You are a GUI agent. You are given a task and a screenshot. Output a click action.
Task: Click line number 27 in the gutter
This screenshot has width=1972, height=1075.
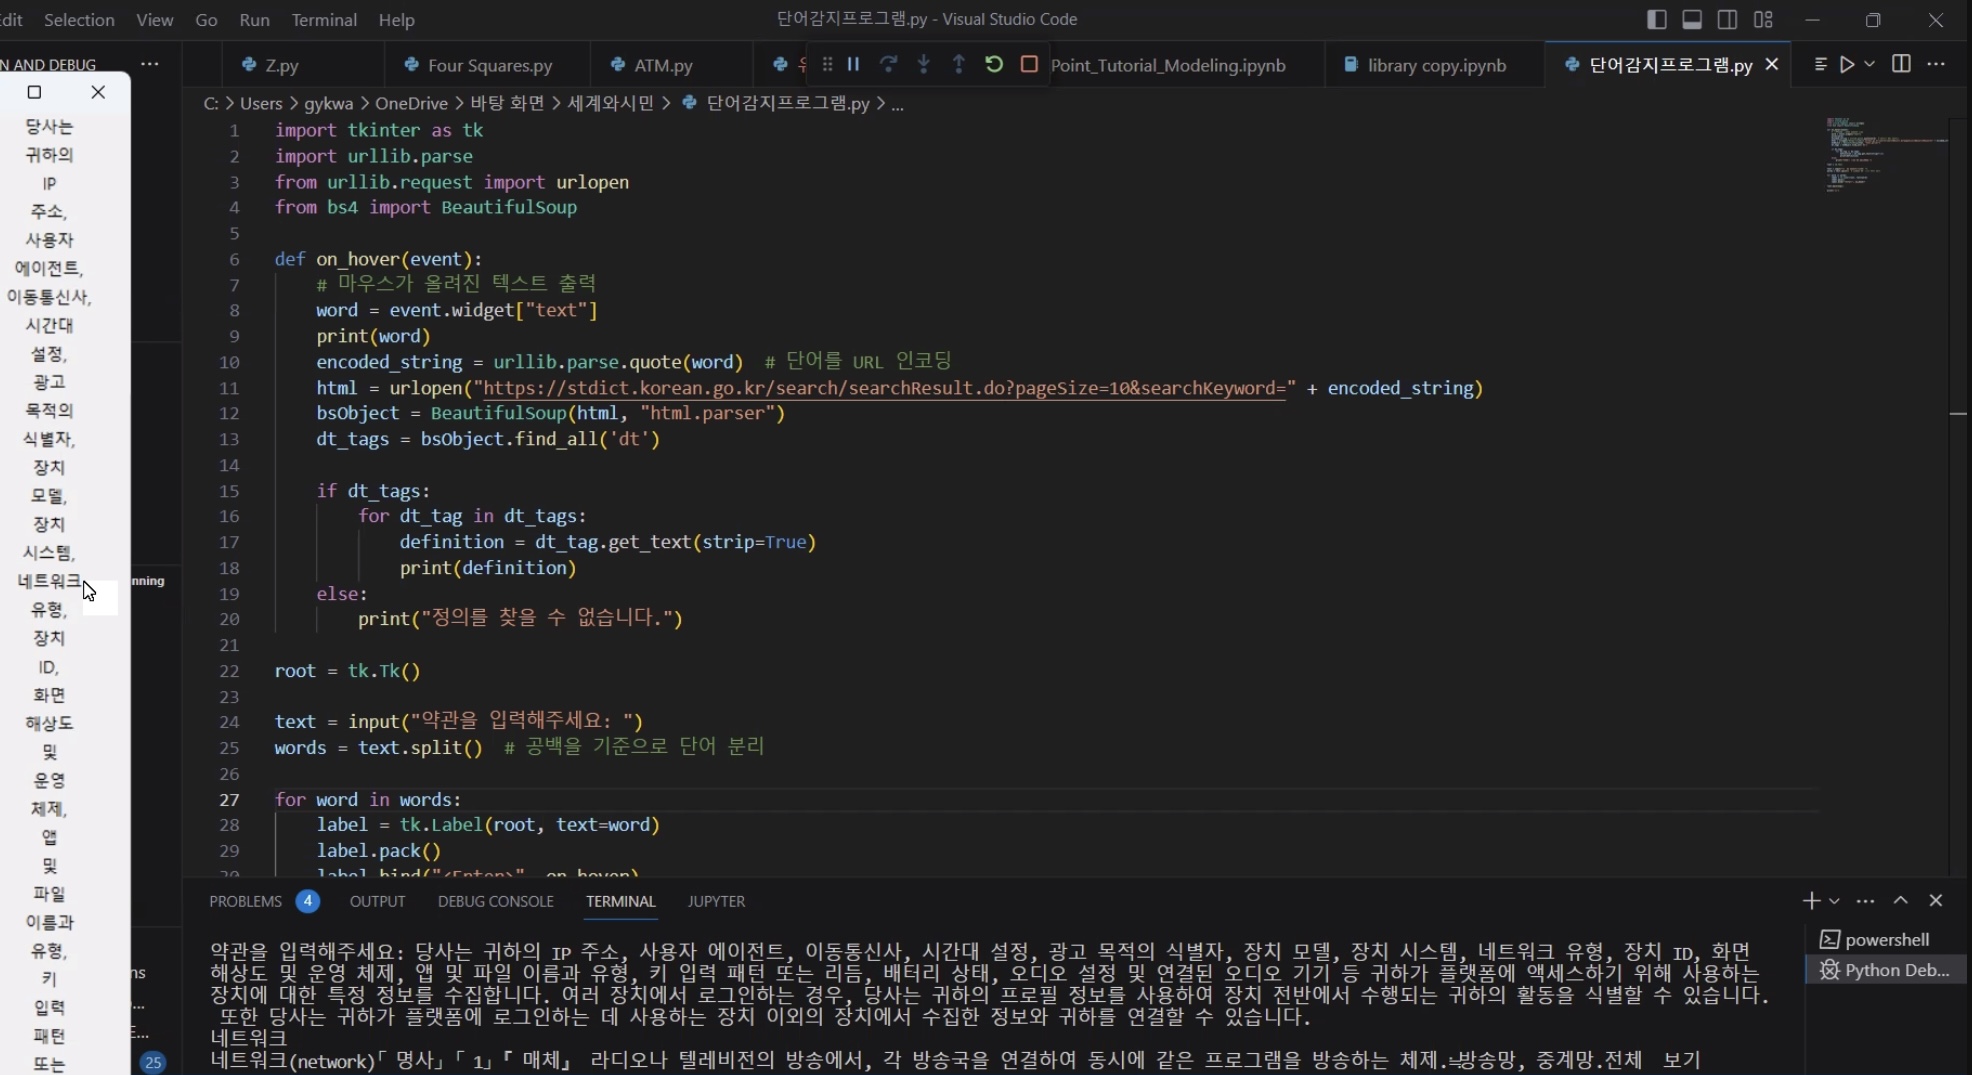click(x=229, y=800)
